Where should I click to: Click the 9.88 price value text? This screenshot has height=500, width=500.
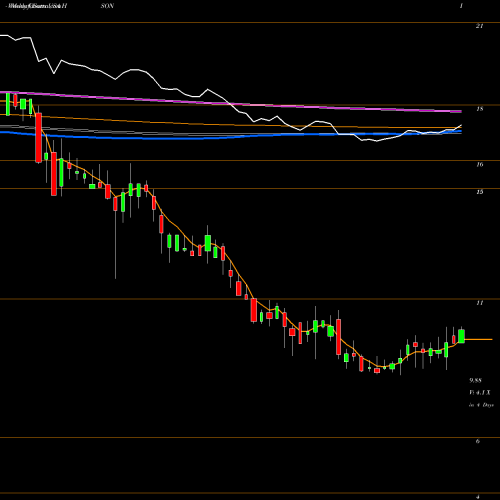click(476, 380)
